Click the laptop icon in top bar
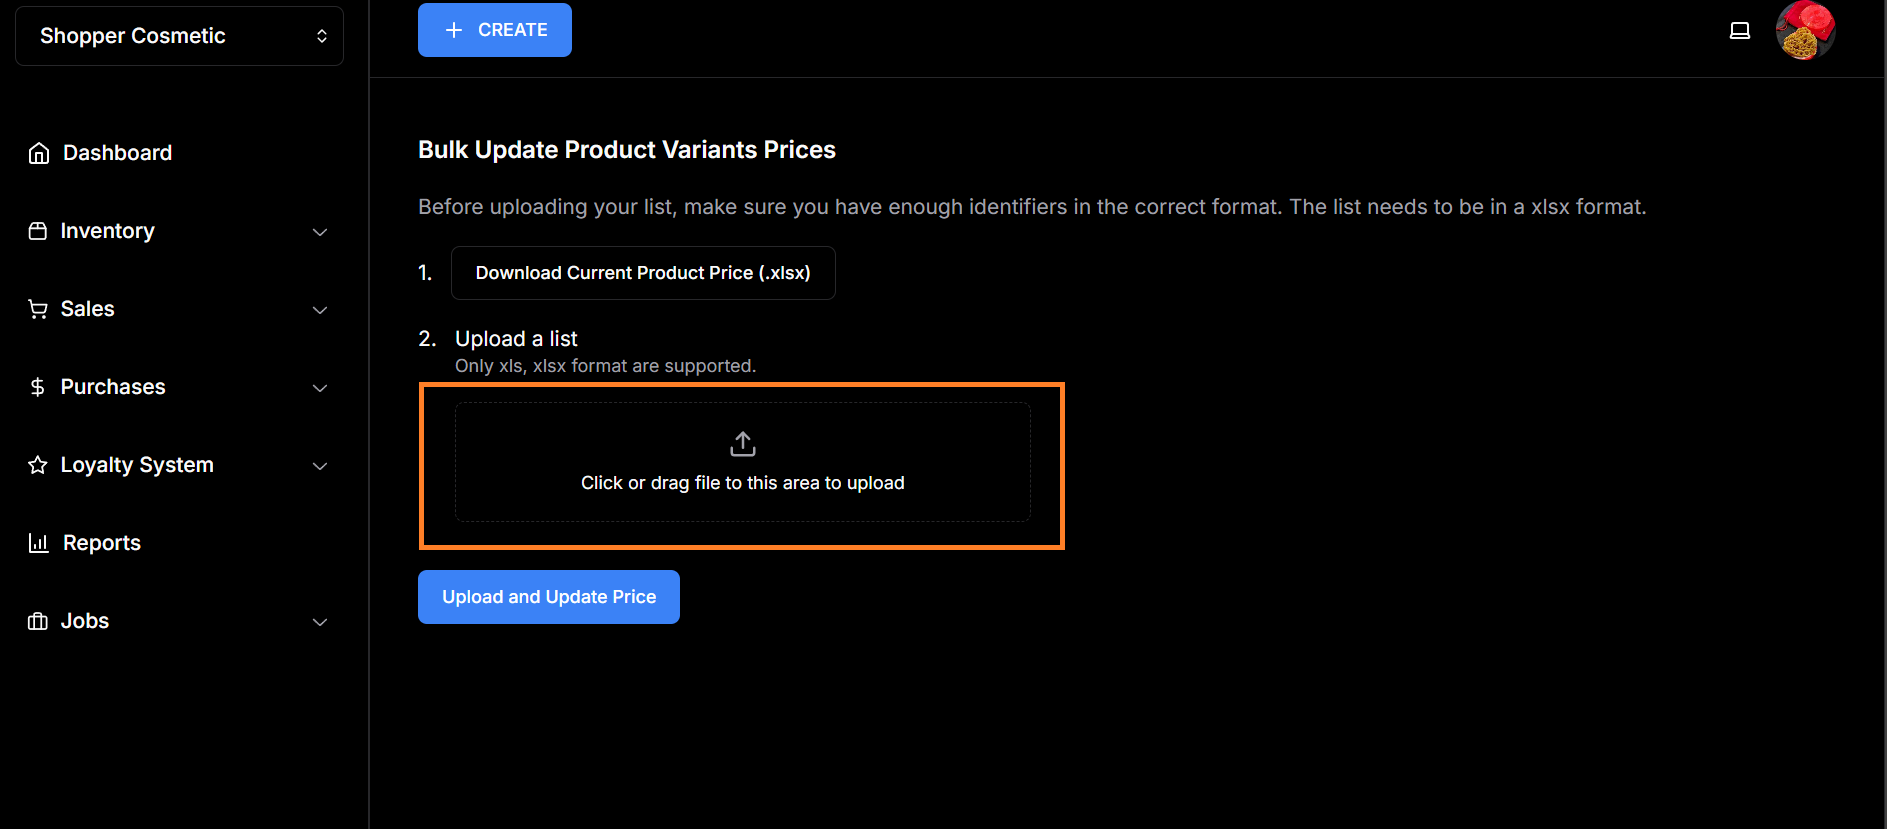Viewport: 1887px width, 829px height. (1740, 31)
